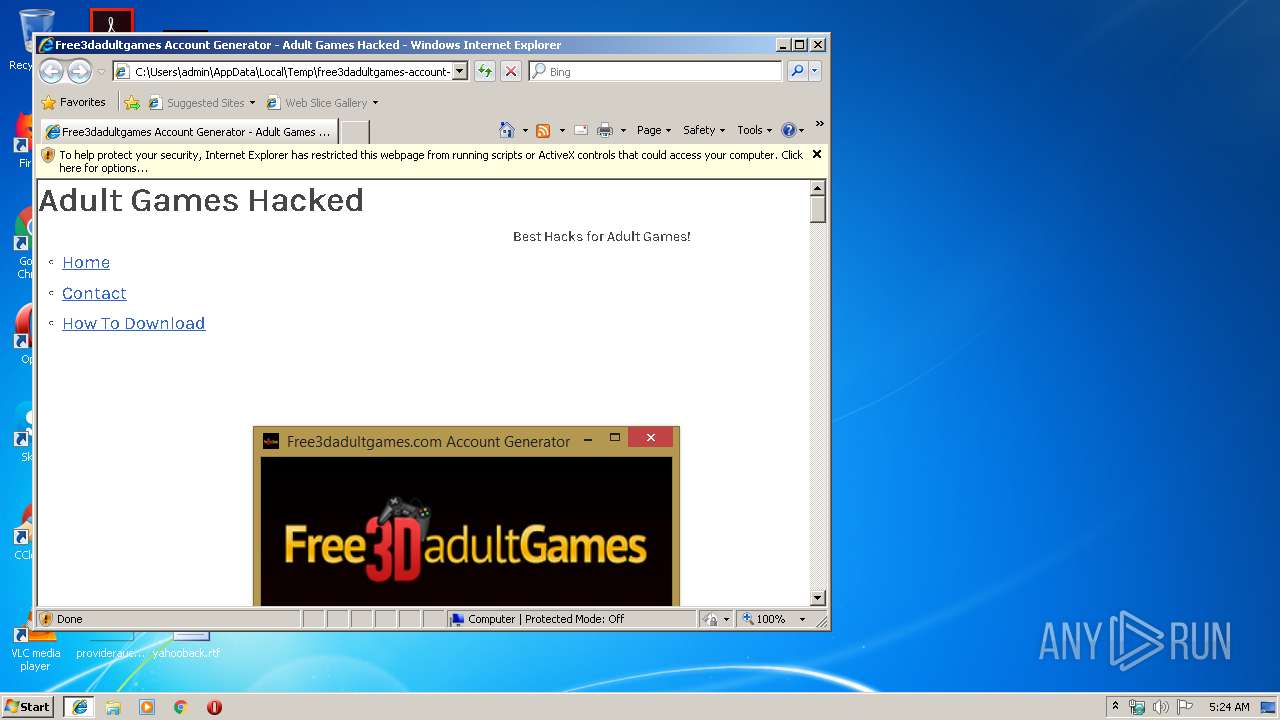The height and width of the screenshot is (720, 1280).
Task: Launch Chrome from the taskbar
Action: (181, 706)
